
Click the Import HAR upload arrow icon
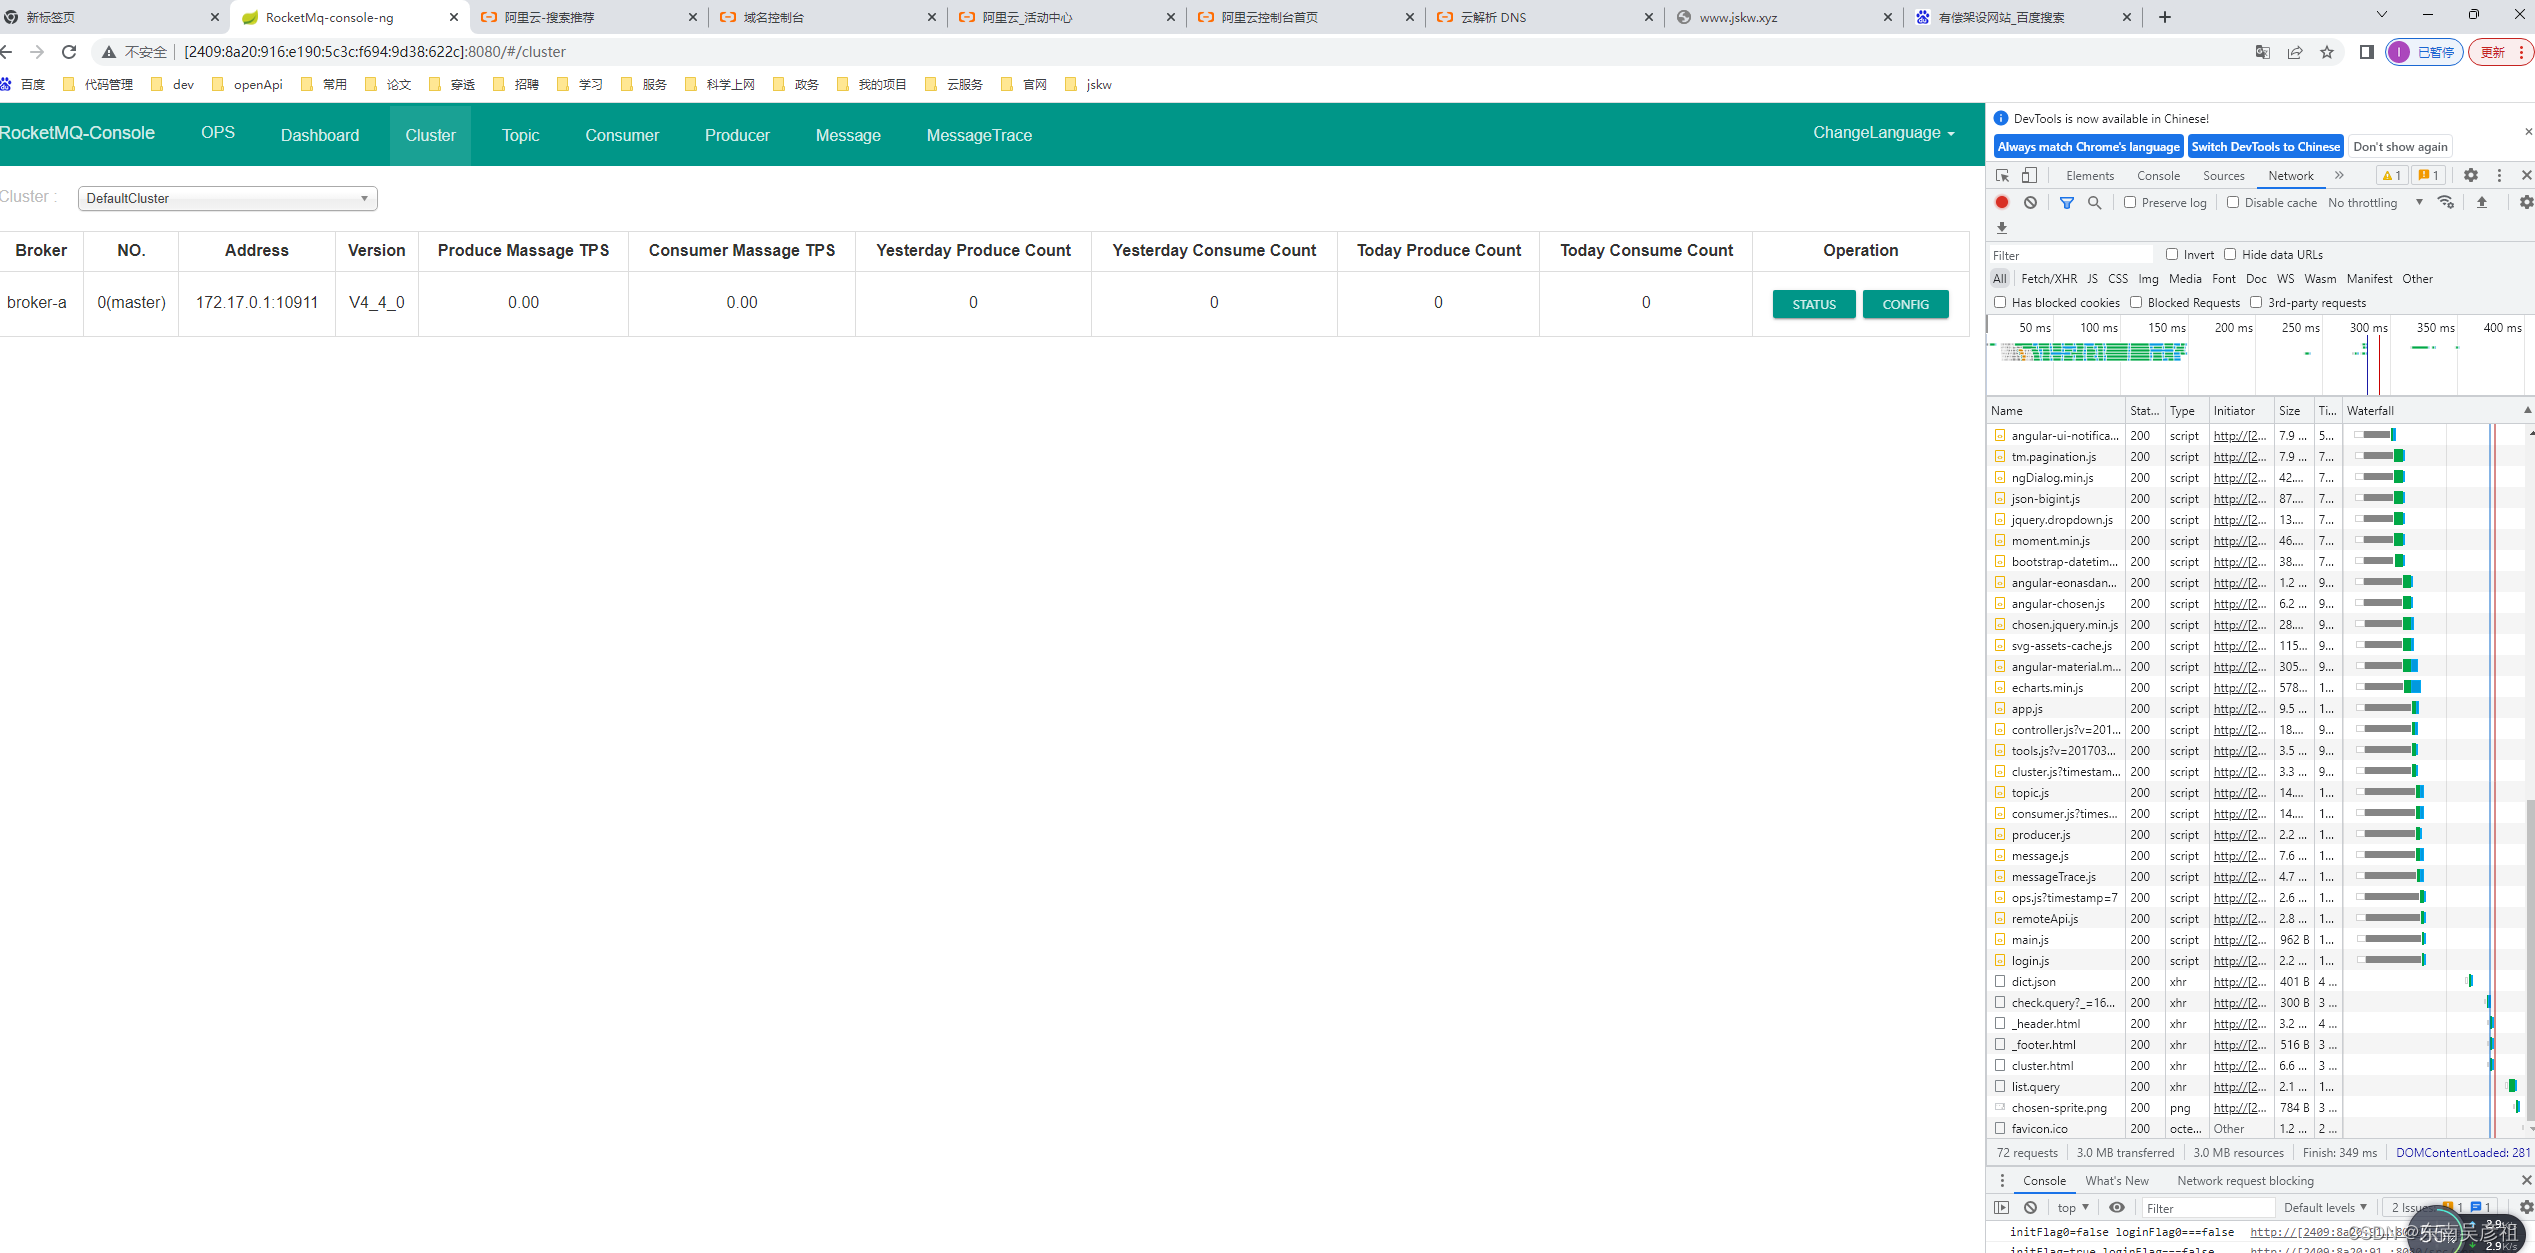[2482, 202]
